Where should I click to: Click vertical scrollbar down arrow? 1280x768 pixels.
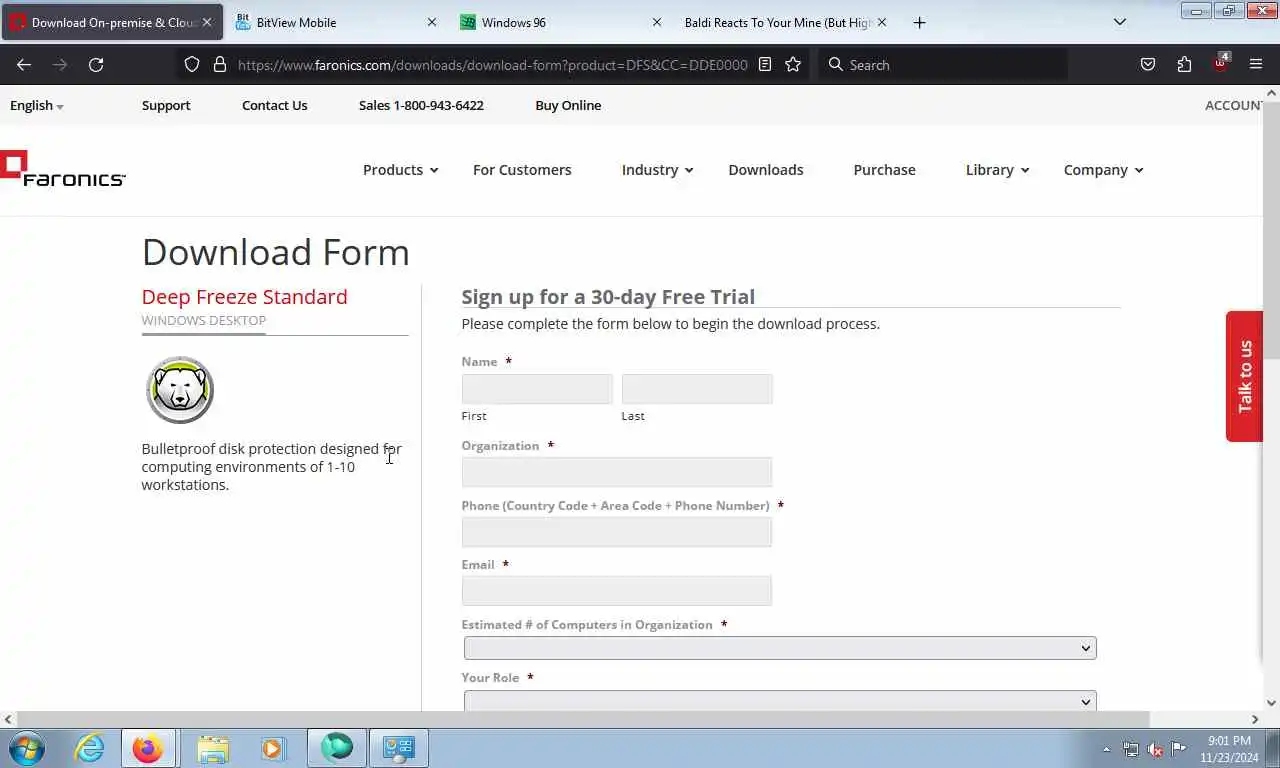pos(1271,703)
